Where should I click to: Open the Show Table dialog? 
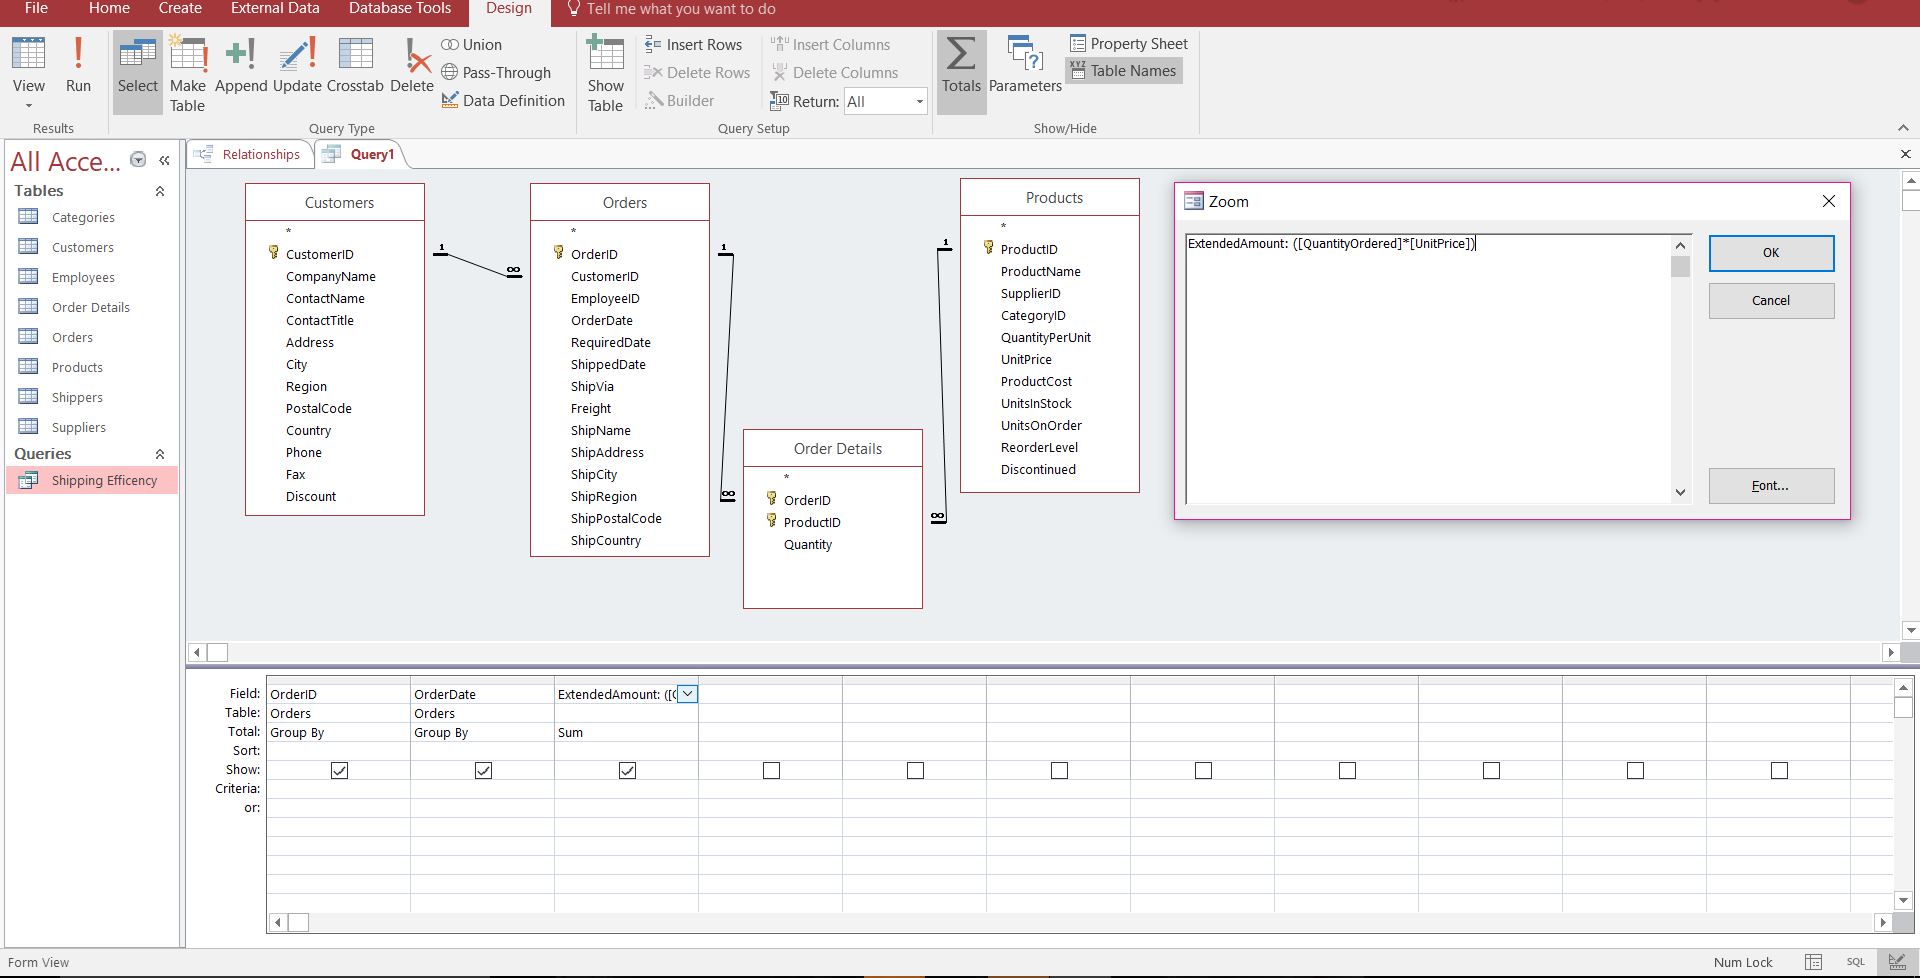[x=605, y=72]
